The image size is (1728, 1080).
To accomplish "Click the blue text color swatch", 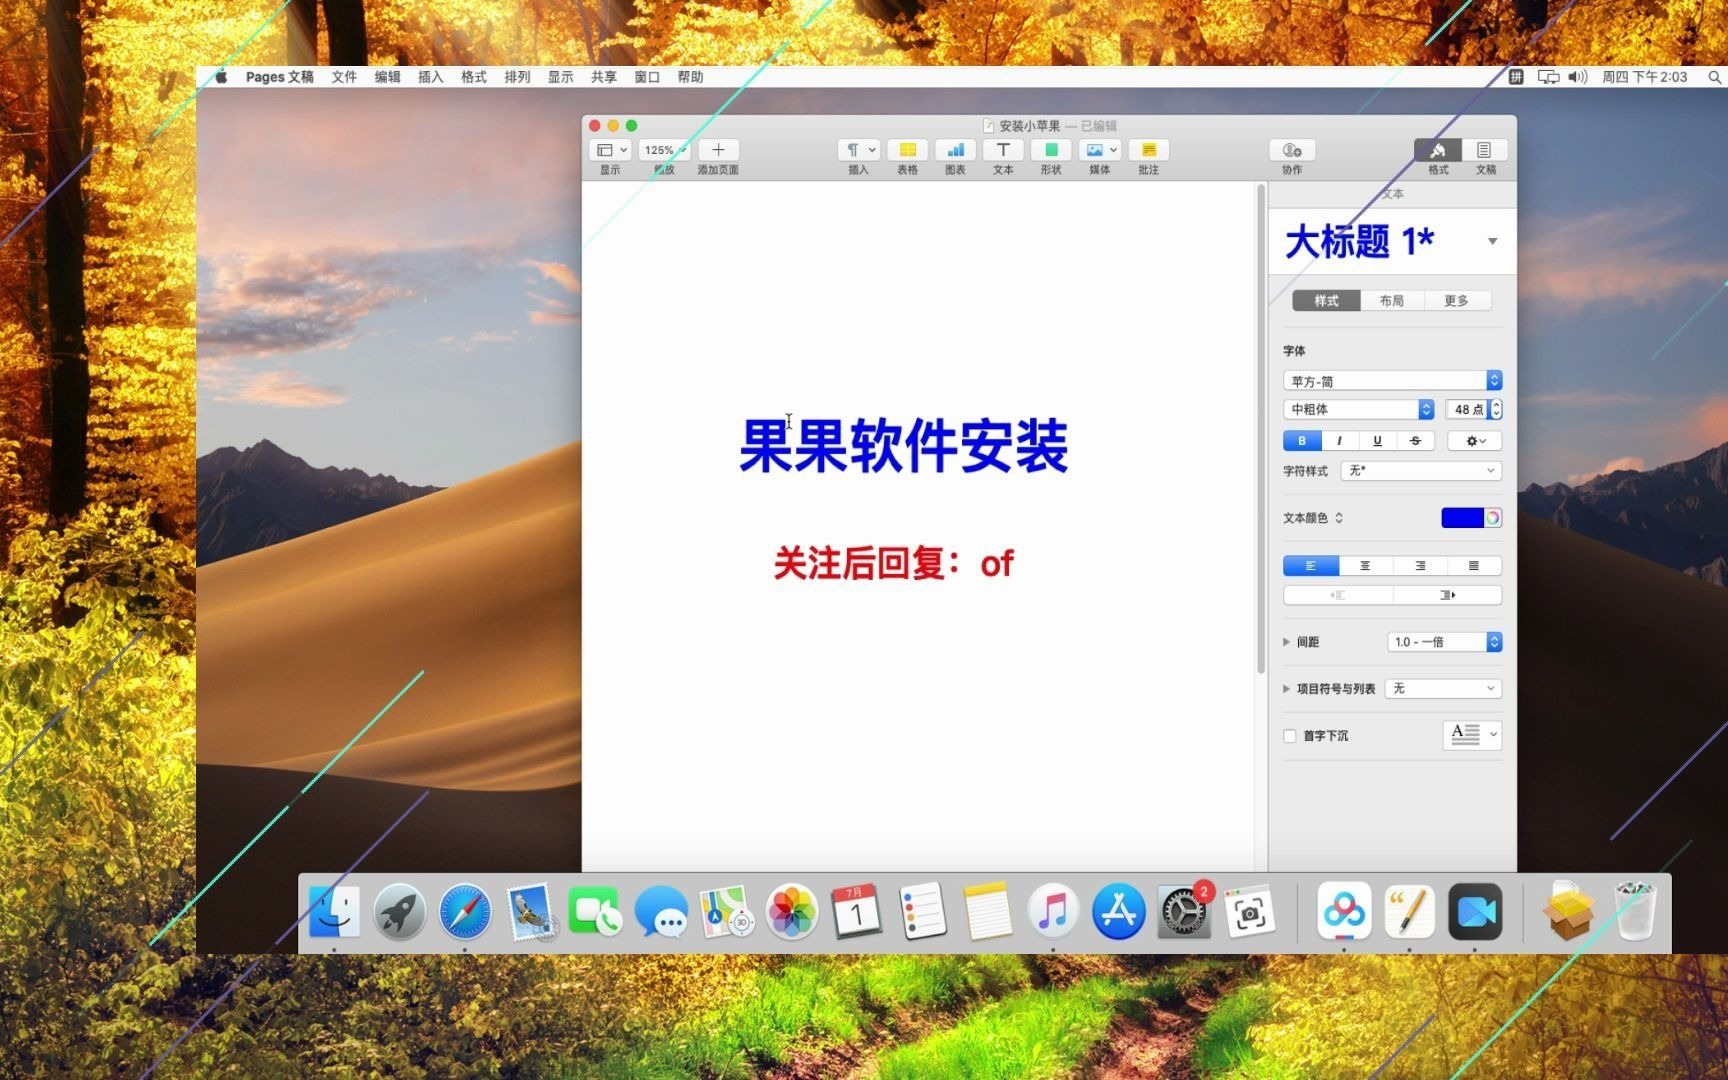I will (1461, 518).
